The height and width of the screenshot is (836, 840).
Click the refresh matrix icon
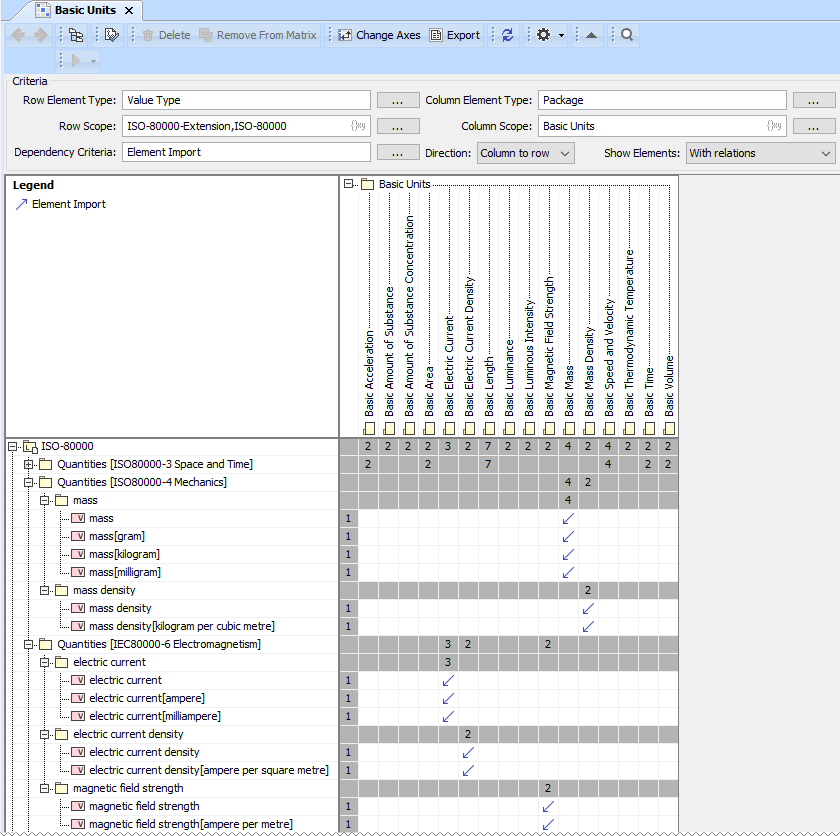[507, 35]
